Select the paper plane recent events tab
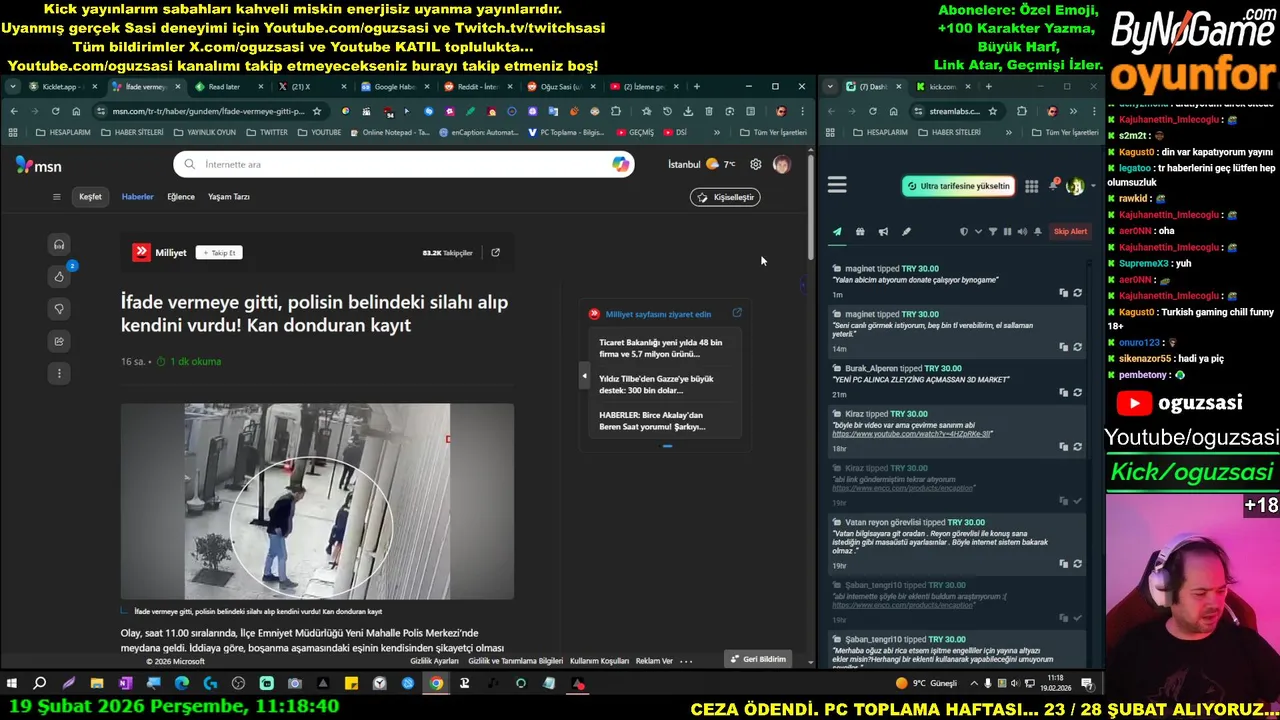Image resolution: width=1280 pixels, height=720 pixels. pos(837,232)
